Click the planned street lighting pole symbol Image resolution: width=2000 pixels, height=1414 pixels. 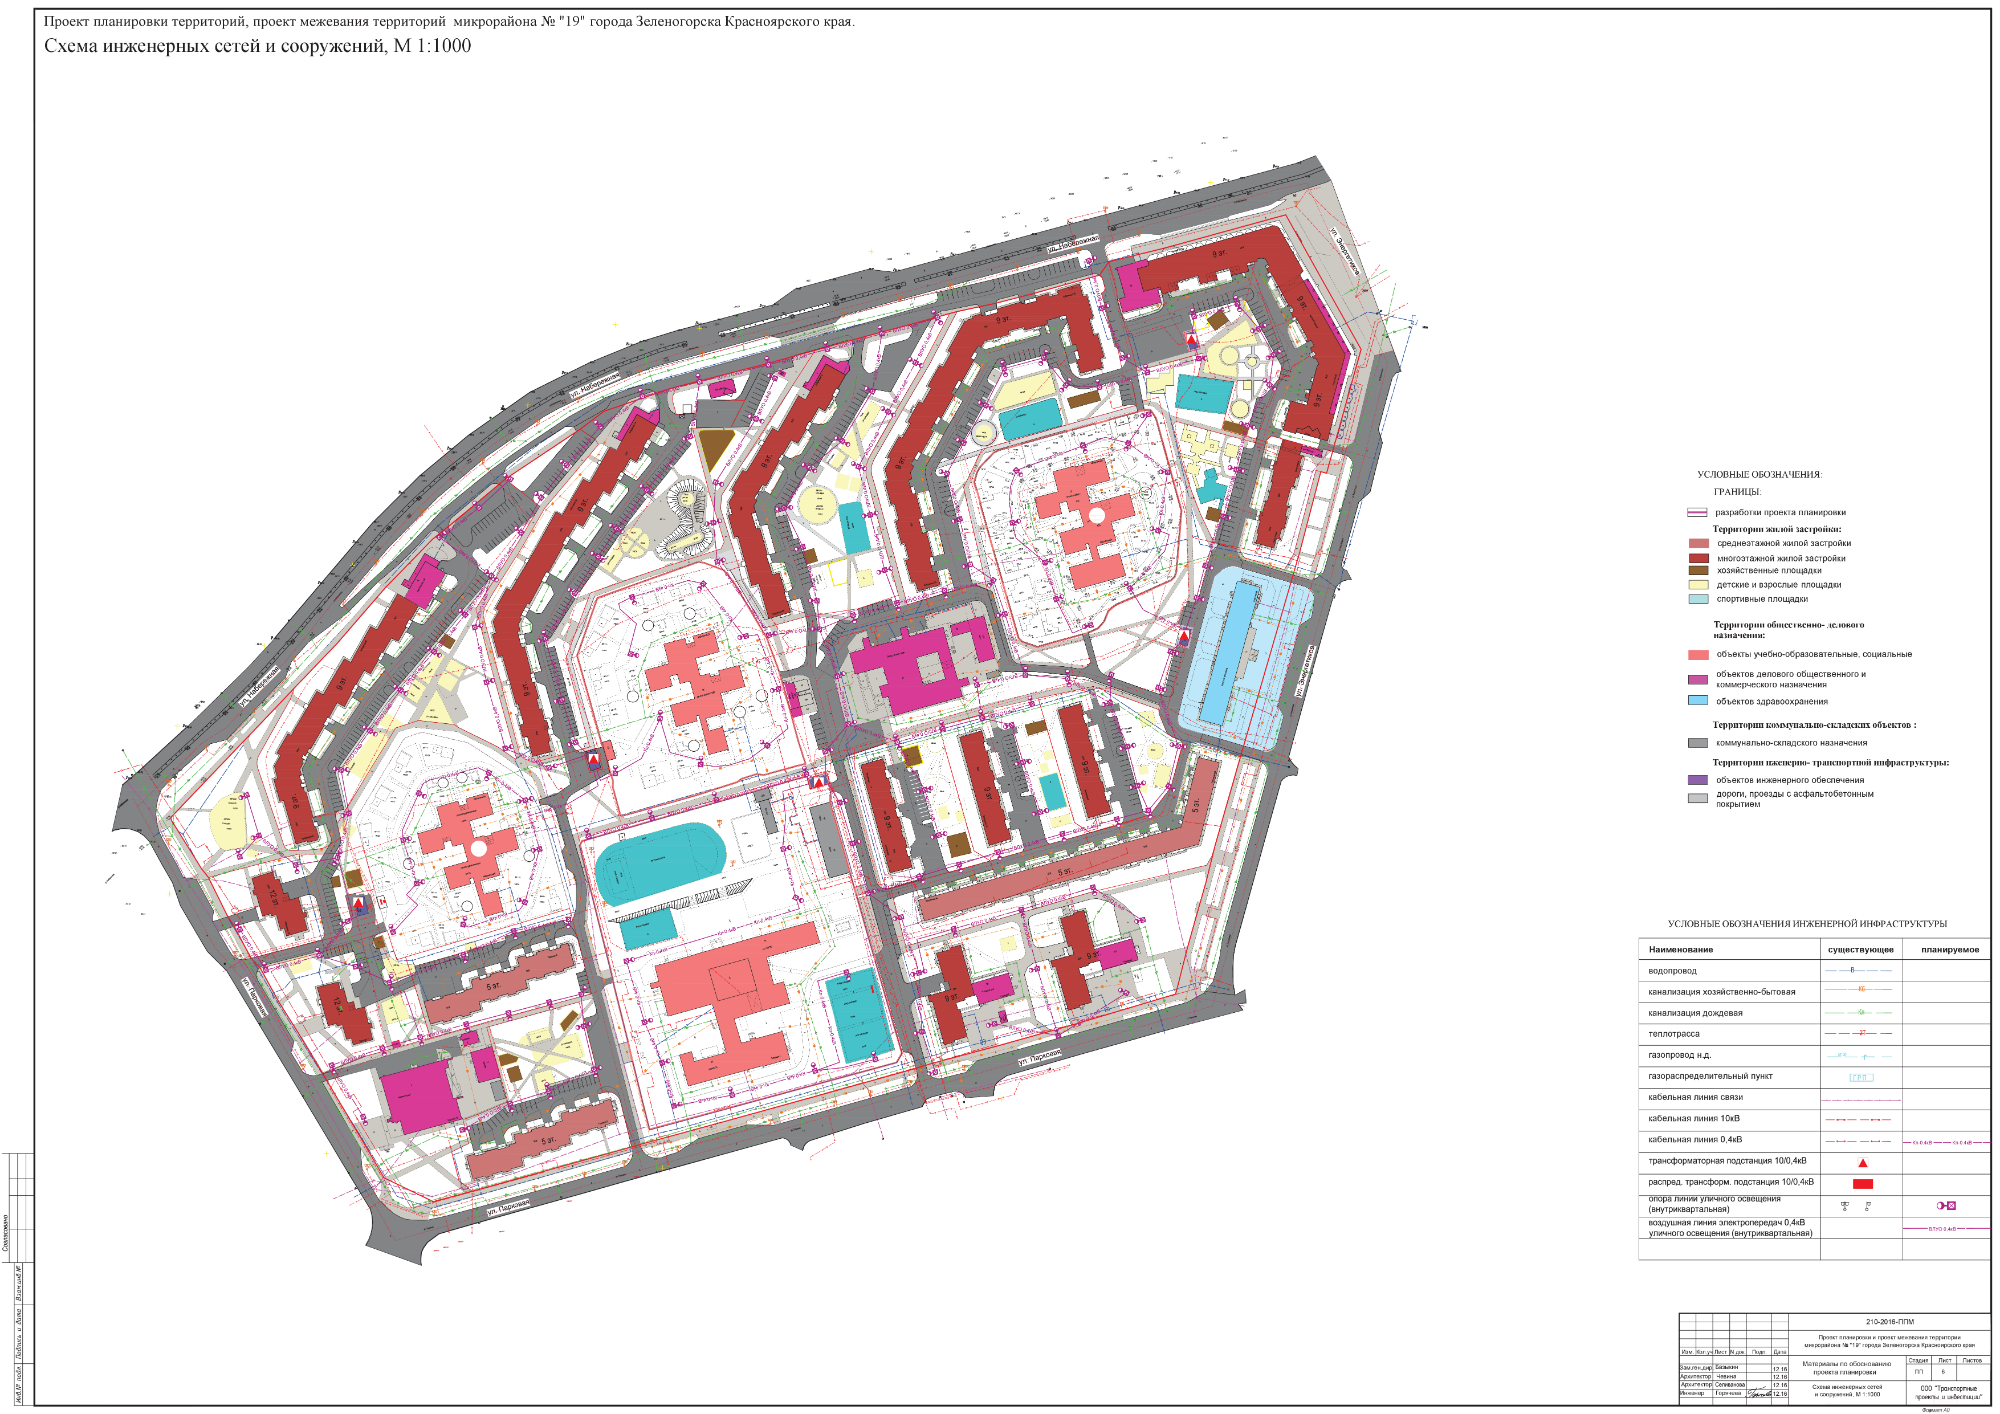point(1946,1205)
